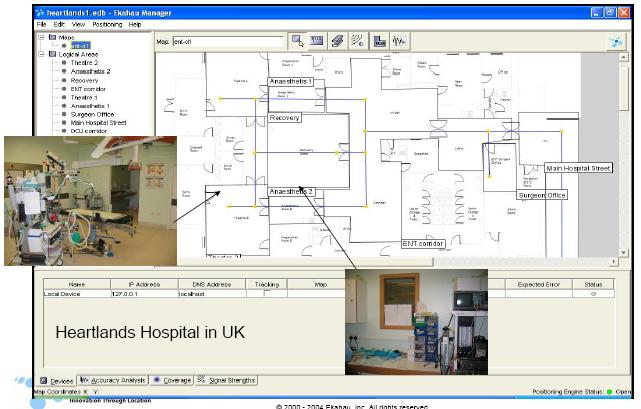
Task: Click the Map name input field
Action: 228,42
